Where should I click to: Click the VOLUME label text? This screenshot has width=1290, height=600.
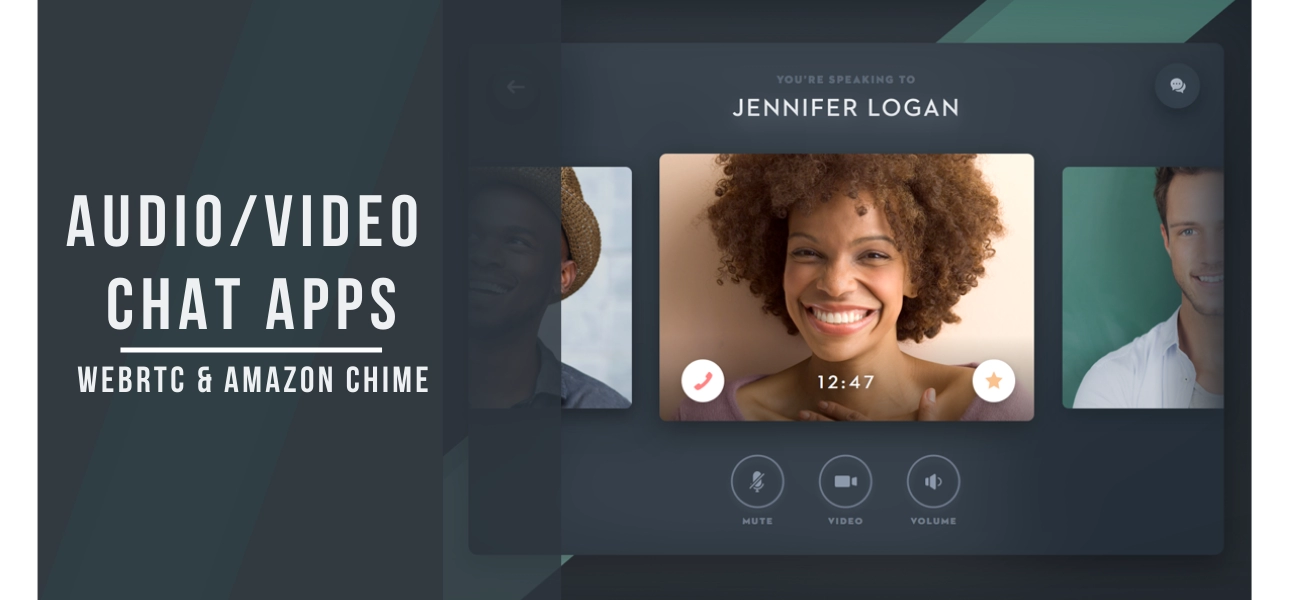933,521
